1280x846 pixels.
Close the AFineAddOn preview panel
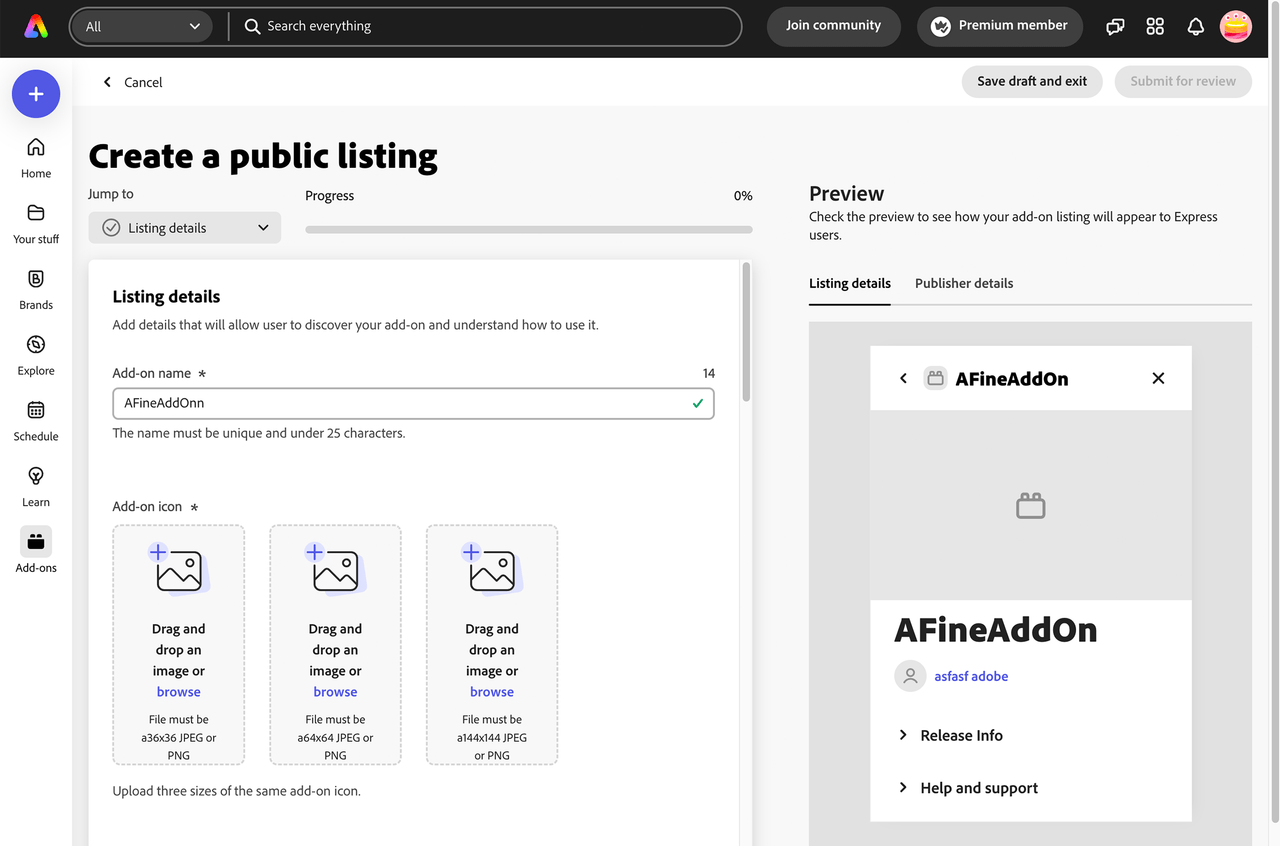pyautogui.click(x=1158, y=378)
